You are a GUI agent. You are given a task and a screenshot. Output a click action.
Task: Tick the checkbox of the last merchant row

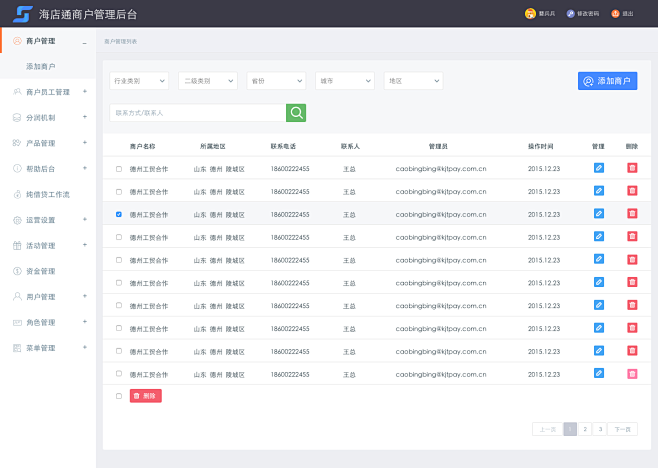coord(119,374)
